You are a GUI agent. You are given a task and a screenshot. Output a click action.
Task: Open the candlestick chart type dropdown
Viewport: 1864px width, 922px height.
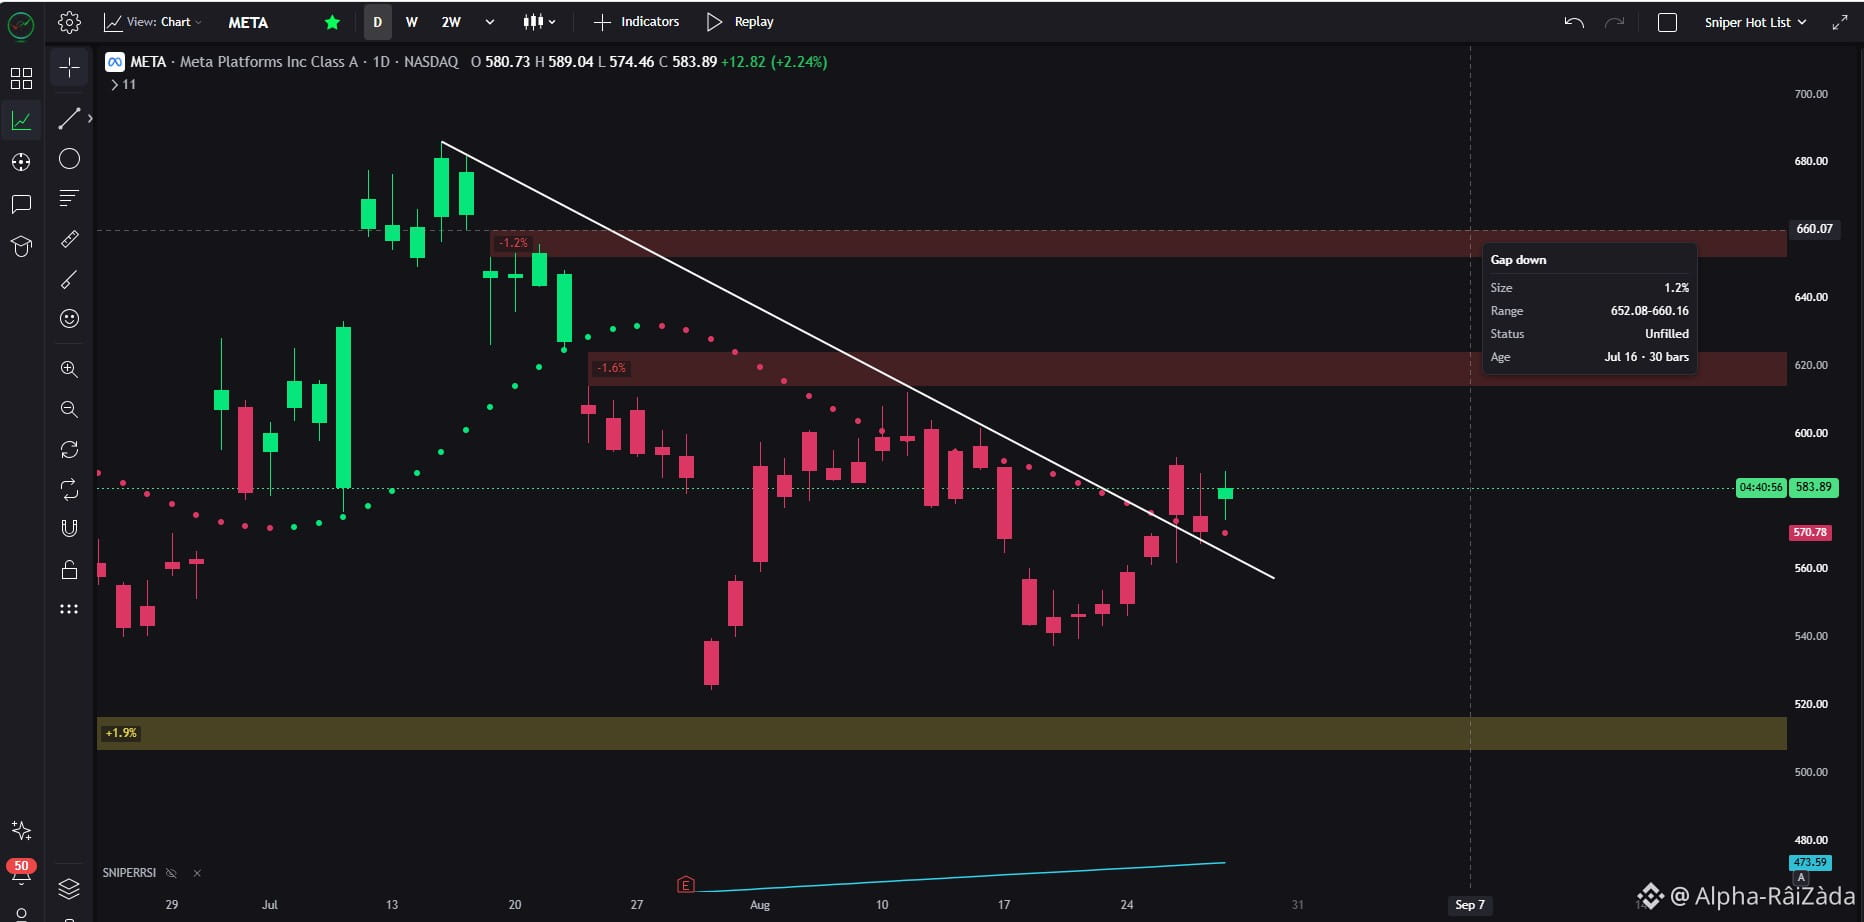(540, 22)
